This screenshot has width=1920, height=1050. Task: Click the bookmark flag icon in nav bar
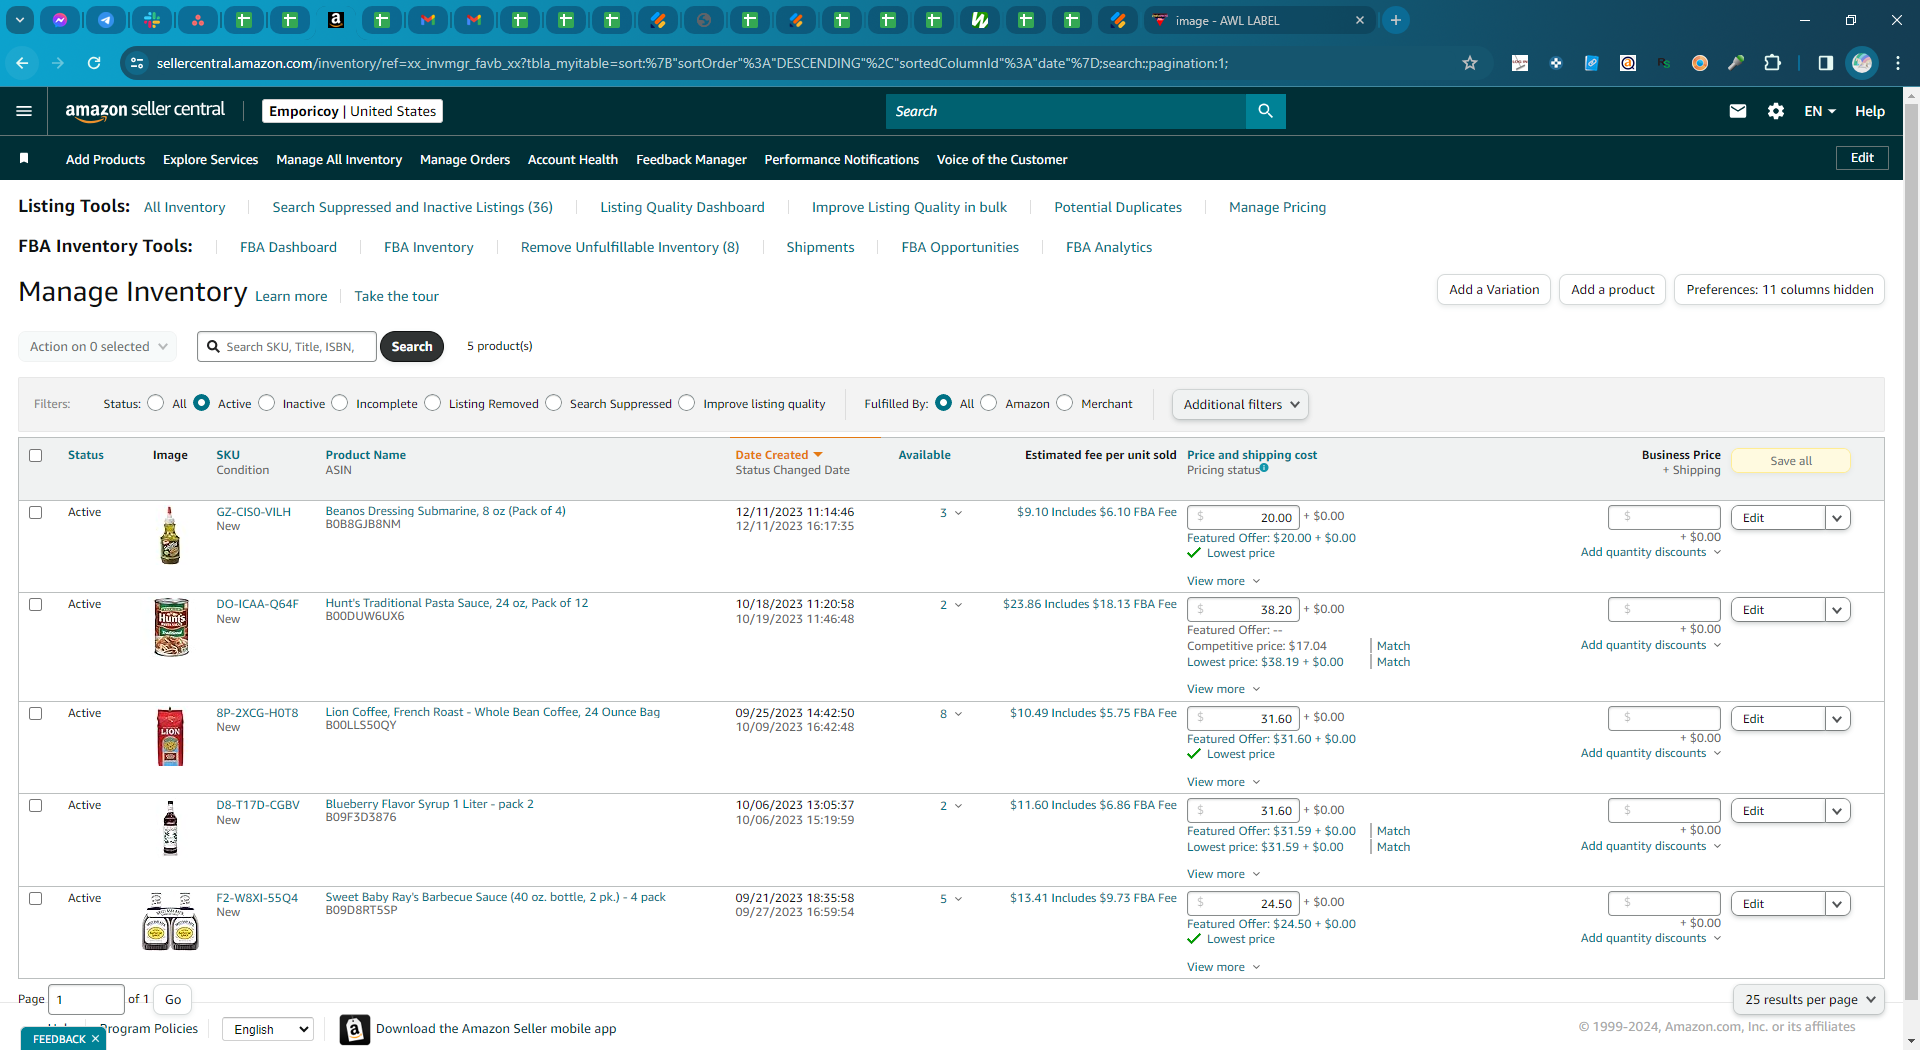click(x=24, y=159)
